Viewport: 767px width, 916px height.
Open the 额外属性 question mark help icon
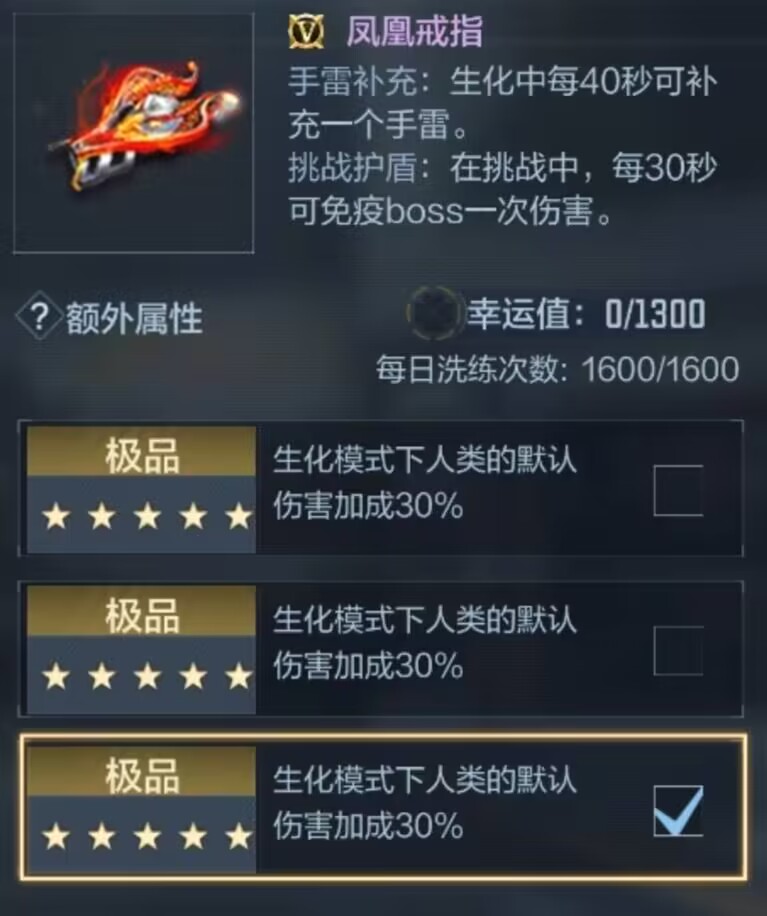click(x=39, y=317)
